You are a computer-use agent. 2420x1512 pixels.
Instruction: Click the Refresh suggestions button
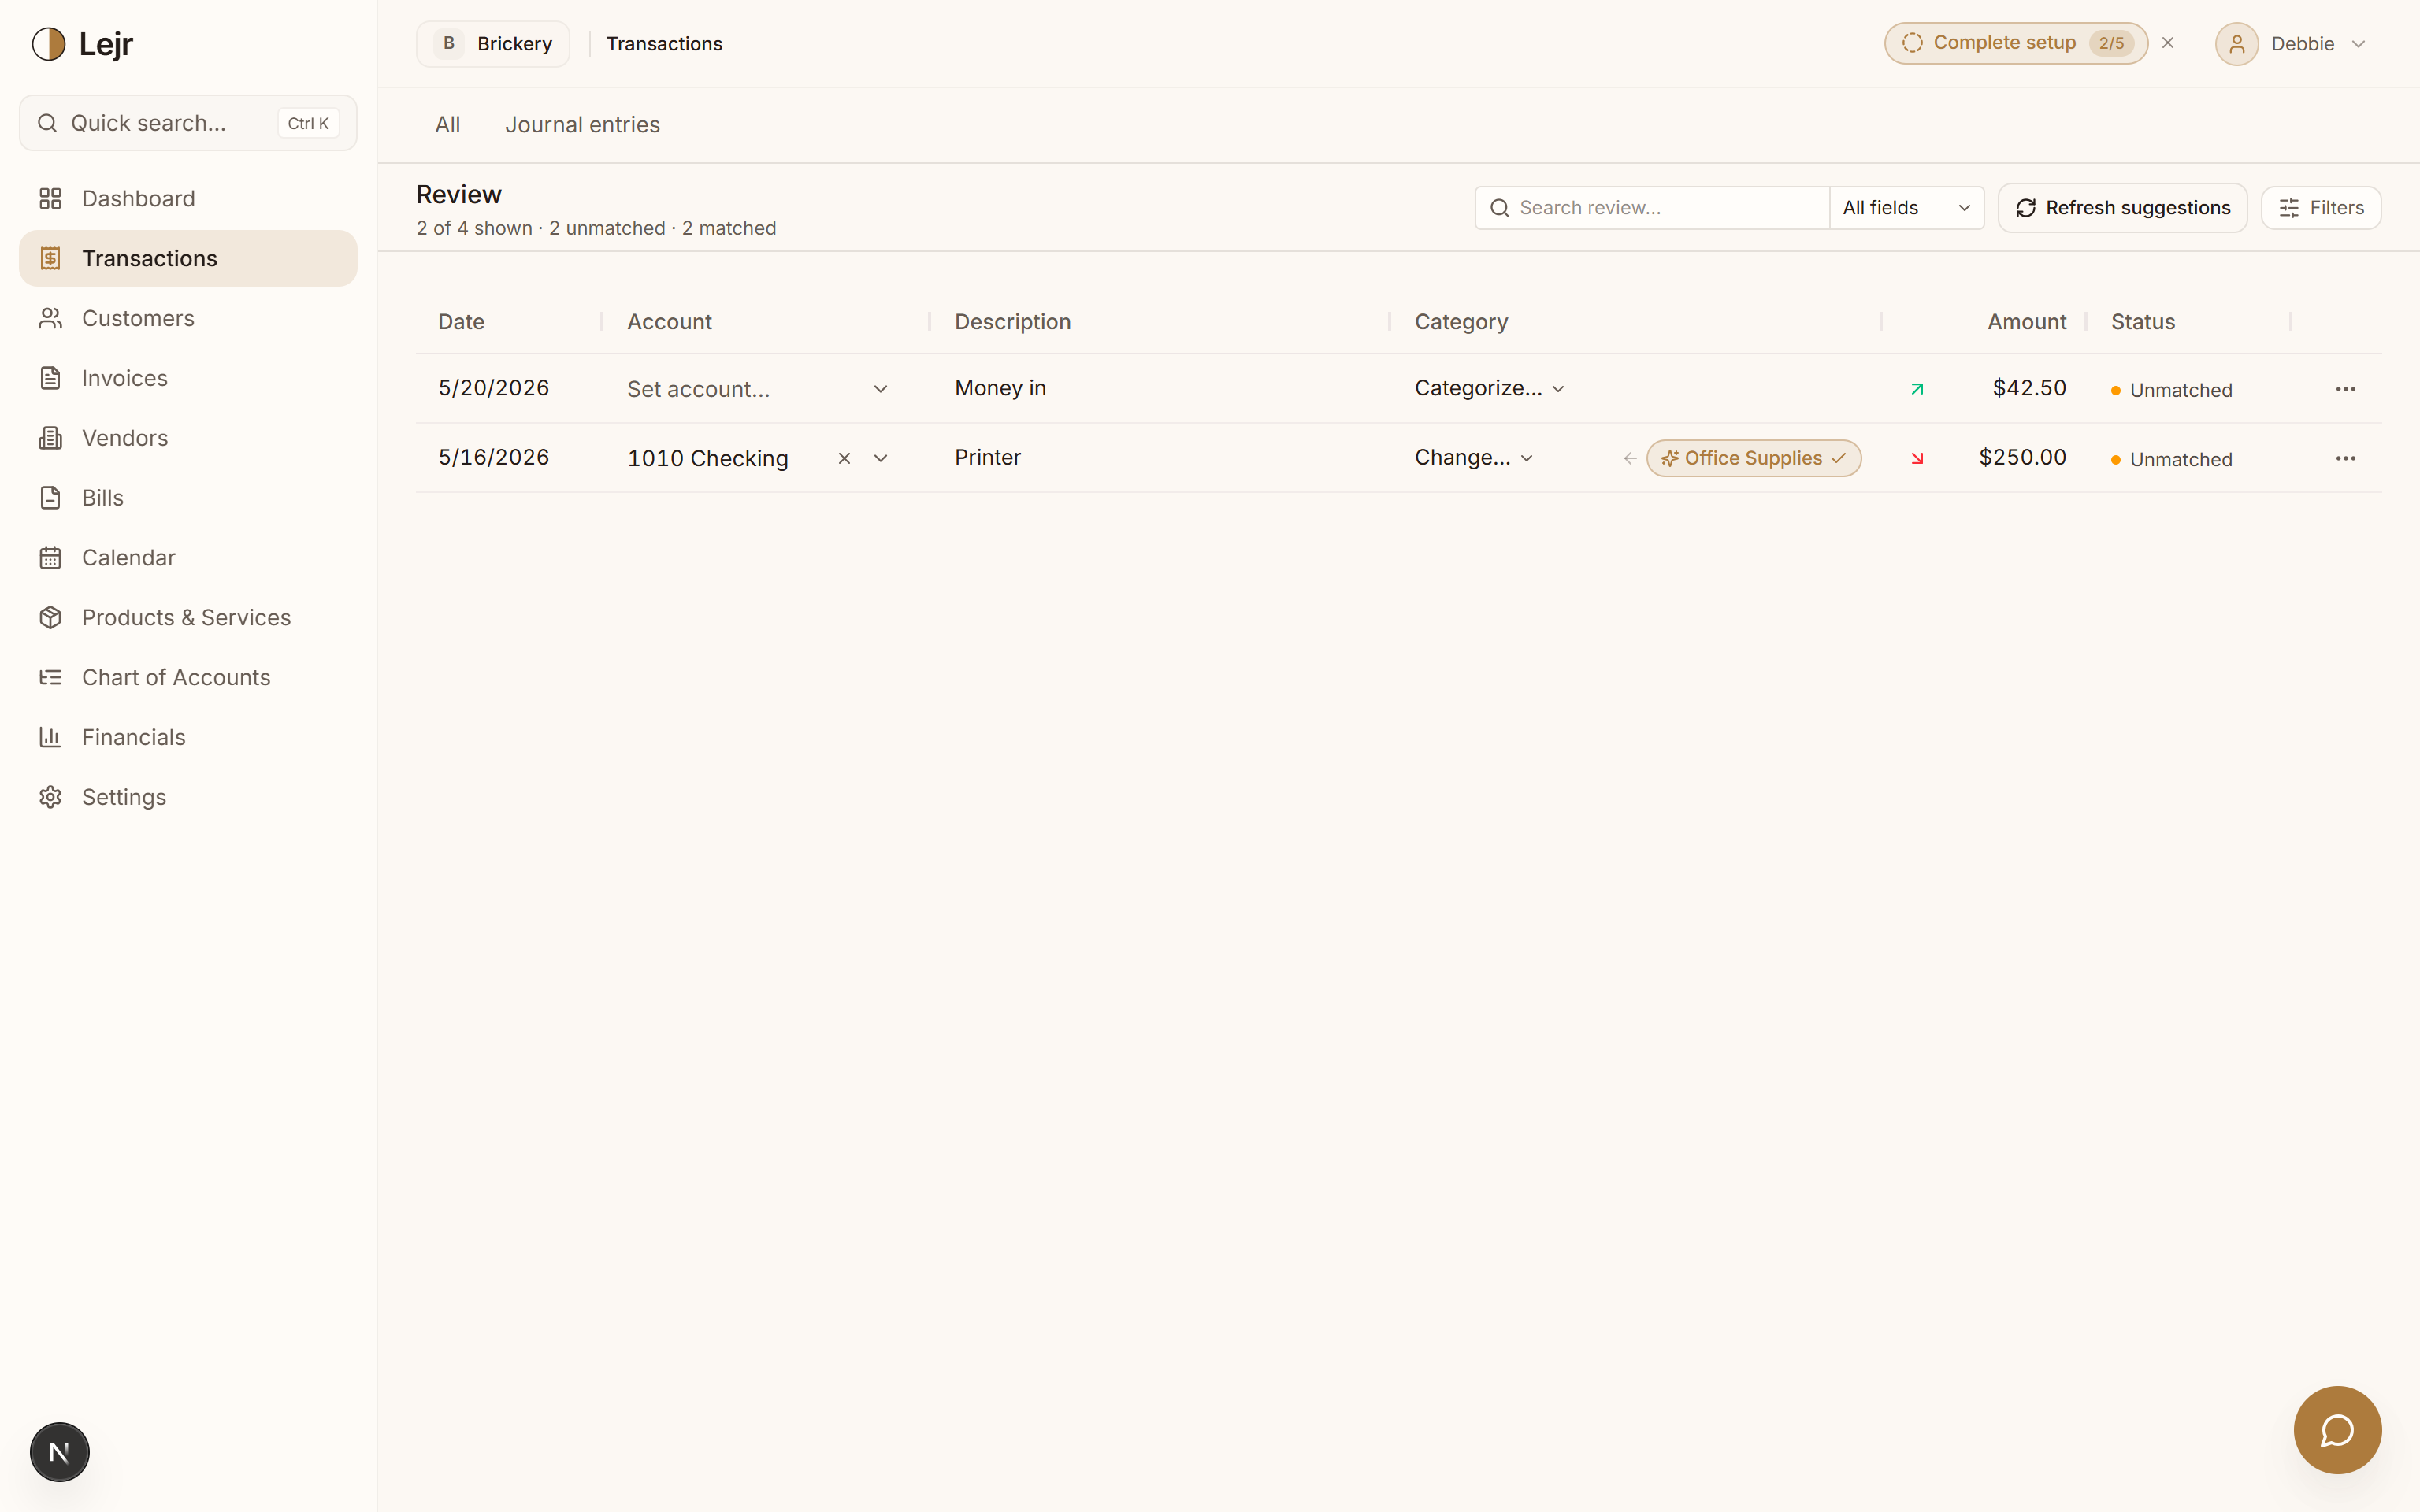pyautogui.click(x=2122, y=208)
